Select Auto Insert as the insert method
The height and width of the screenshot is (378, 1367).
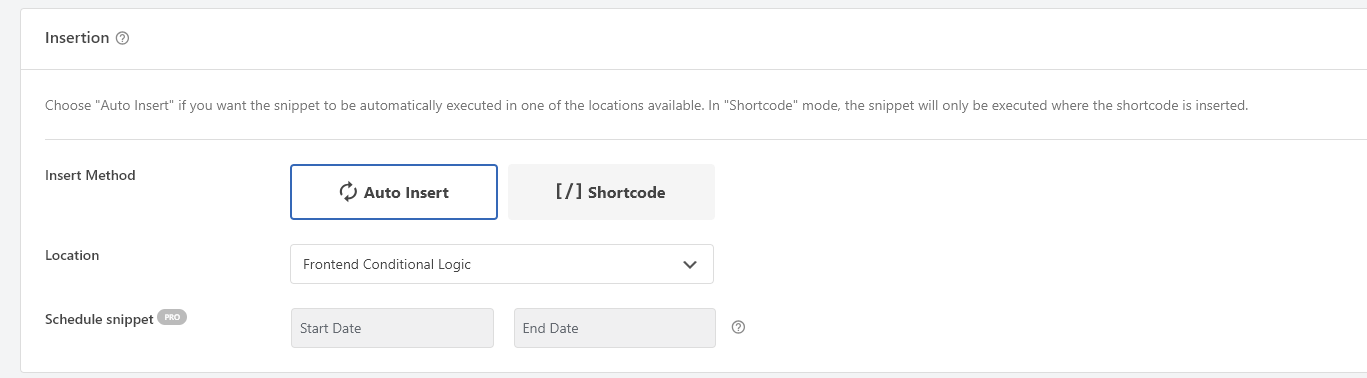[394, 192]
